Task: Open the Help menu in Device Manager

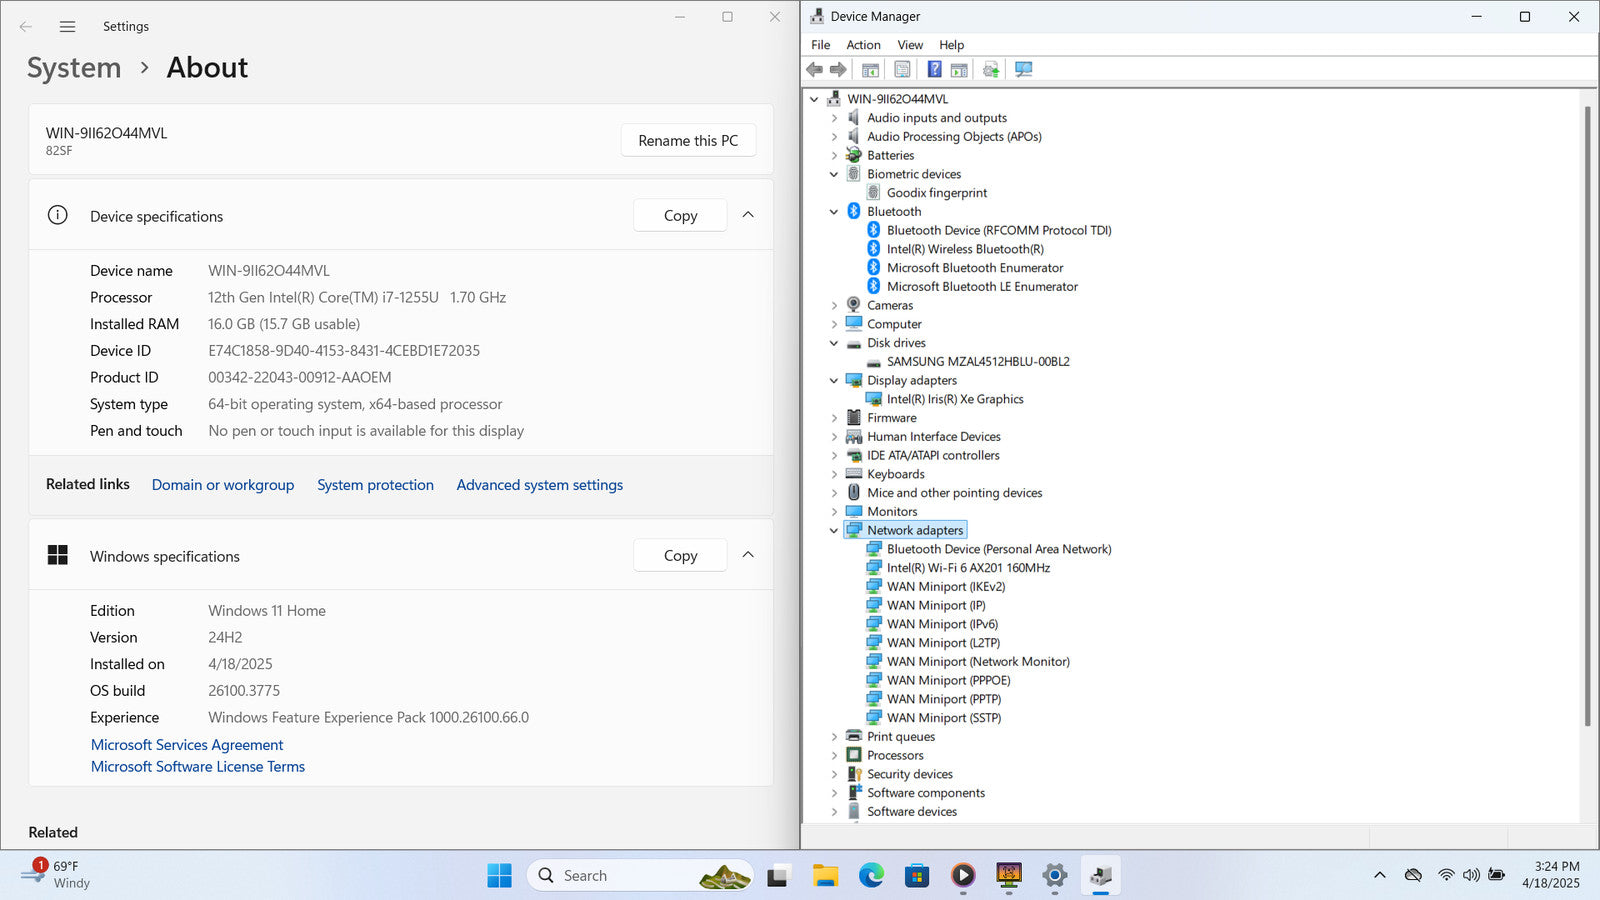Action: (951, 45)
